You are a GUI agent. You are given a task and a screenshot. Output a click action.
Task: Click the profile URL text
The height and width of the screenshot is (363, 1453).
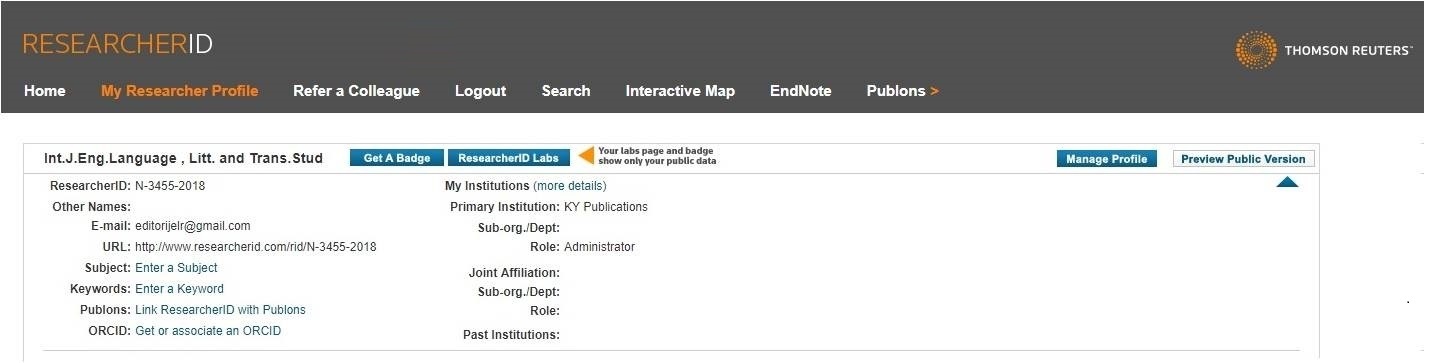pos(256,247)
